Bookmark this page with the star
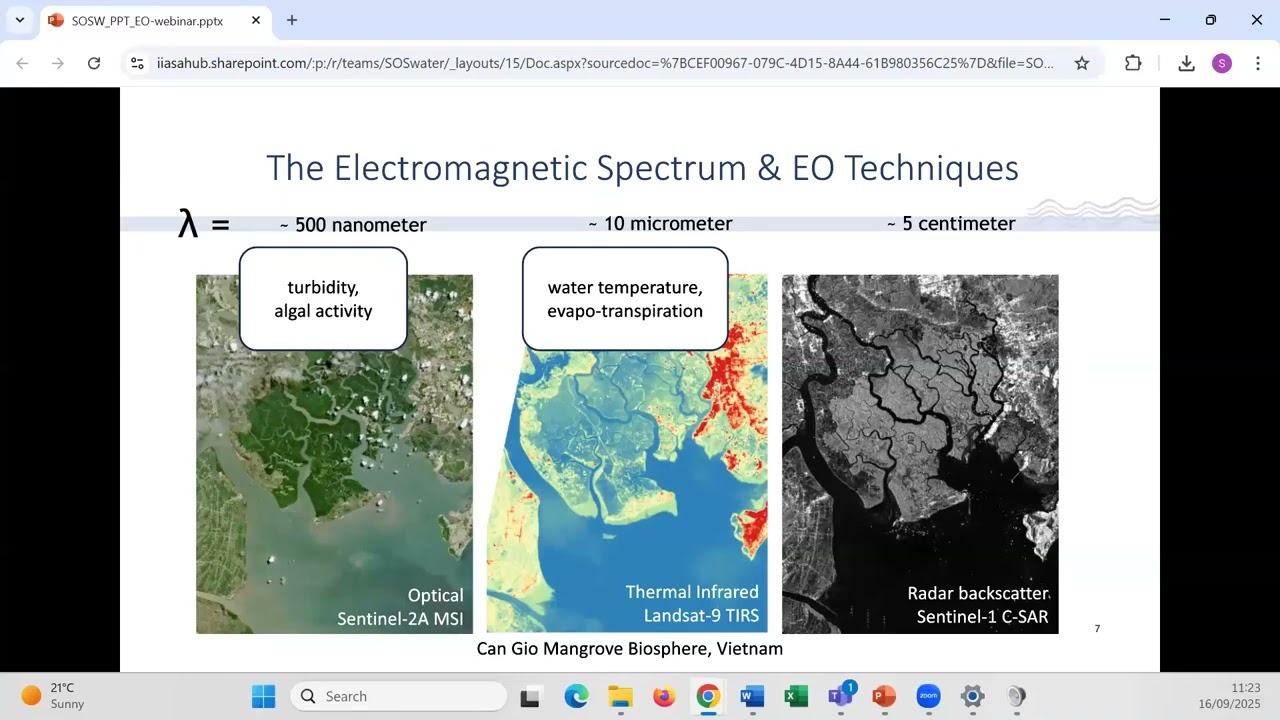 1082,63
